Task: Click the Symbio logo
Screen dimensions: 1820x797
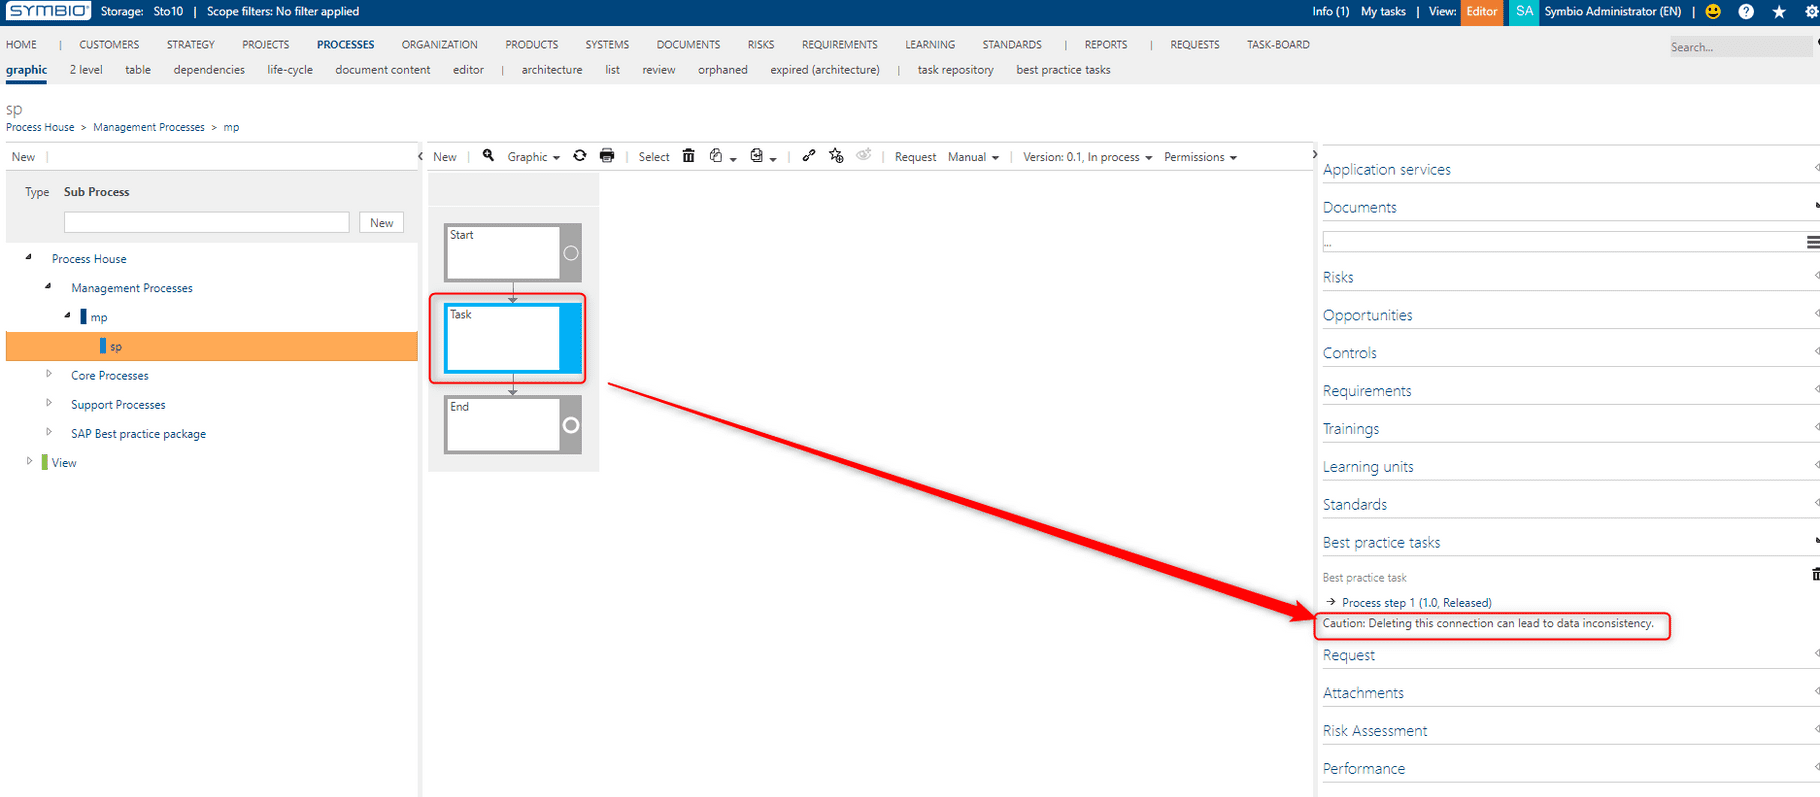Action: coord(49,11)
